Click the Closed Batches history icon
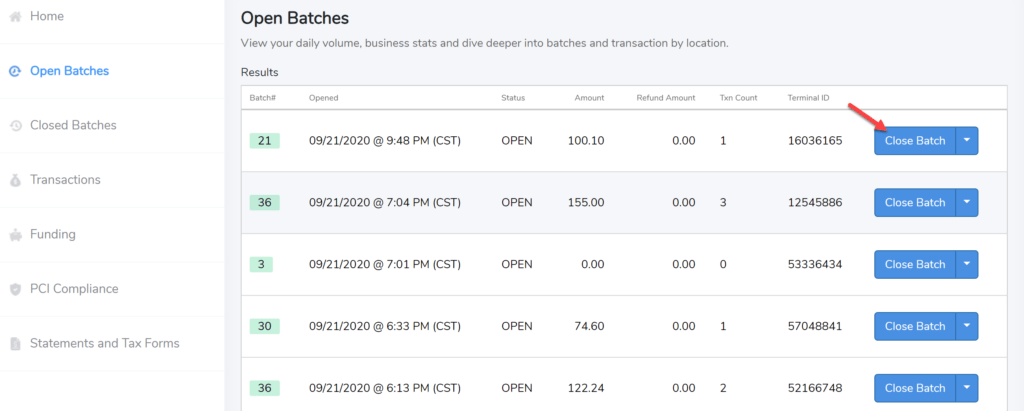1024x411 pixels. [x=16, y=125]
